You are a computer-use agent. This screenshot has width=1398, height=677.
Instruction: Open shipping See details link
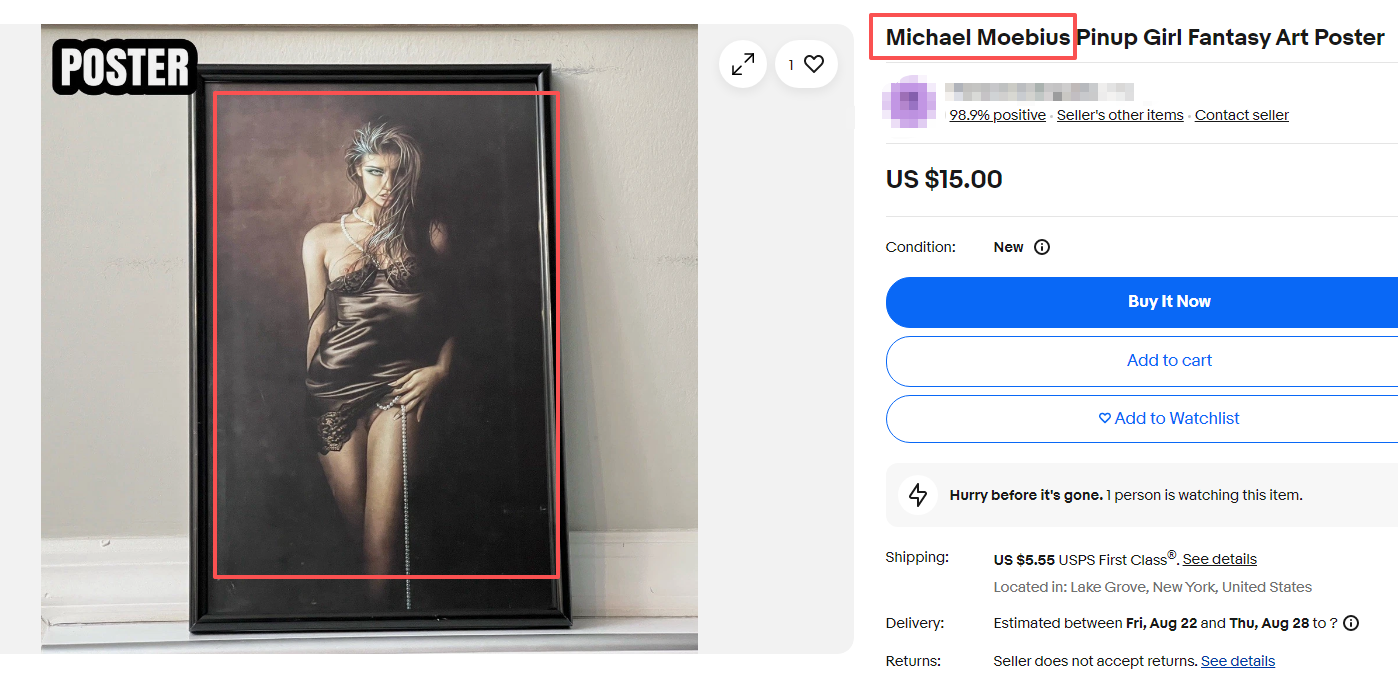[1219, 559]
